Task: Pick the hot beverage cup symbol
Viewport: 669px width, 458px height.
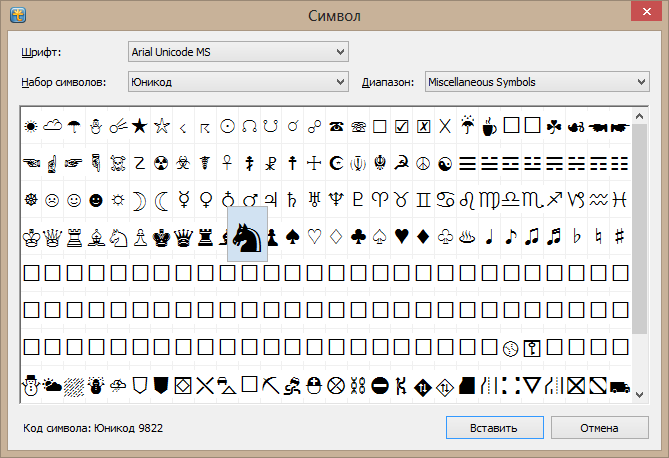Action: (x=489, y=126)
